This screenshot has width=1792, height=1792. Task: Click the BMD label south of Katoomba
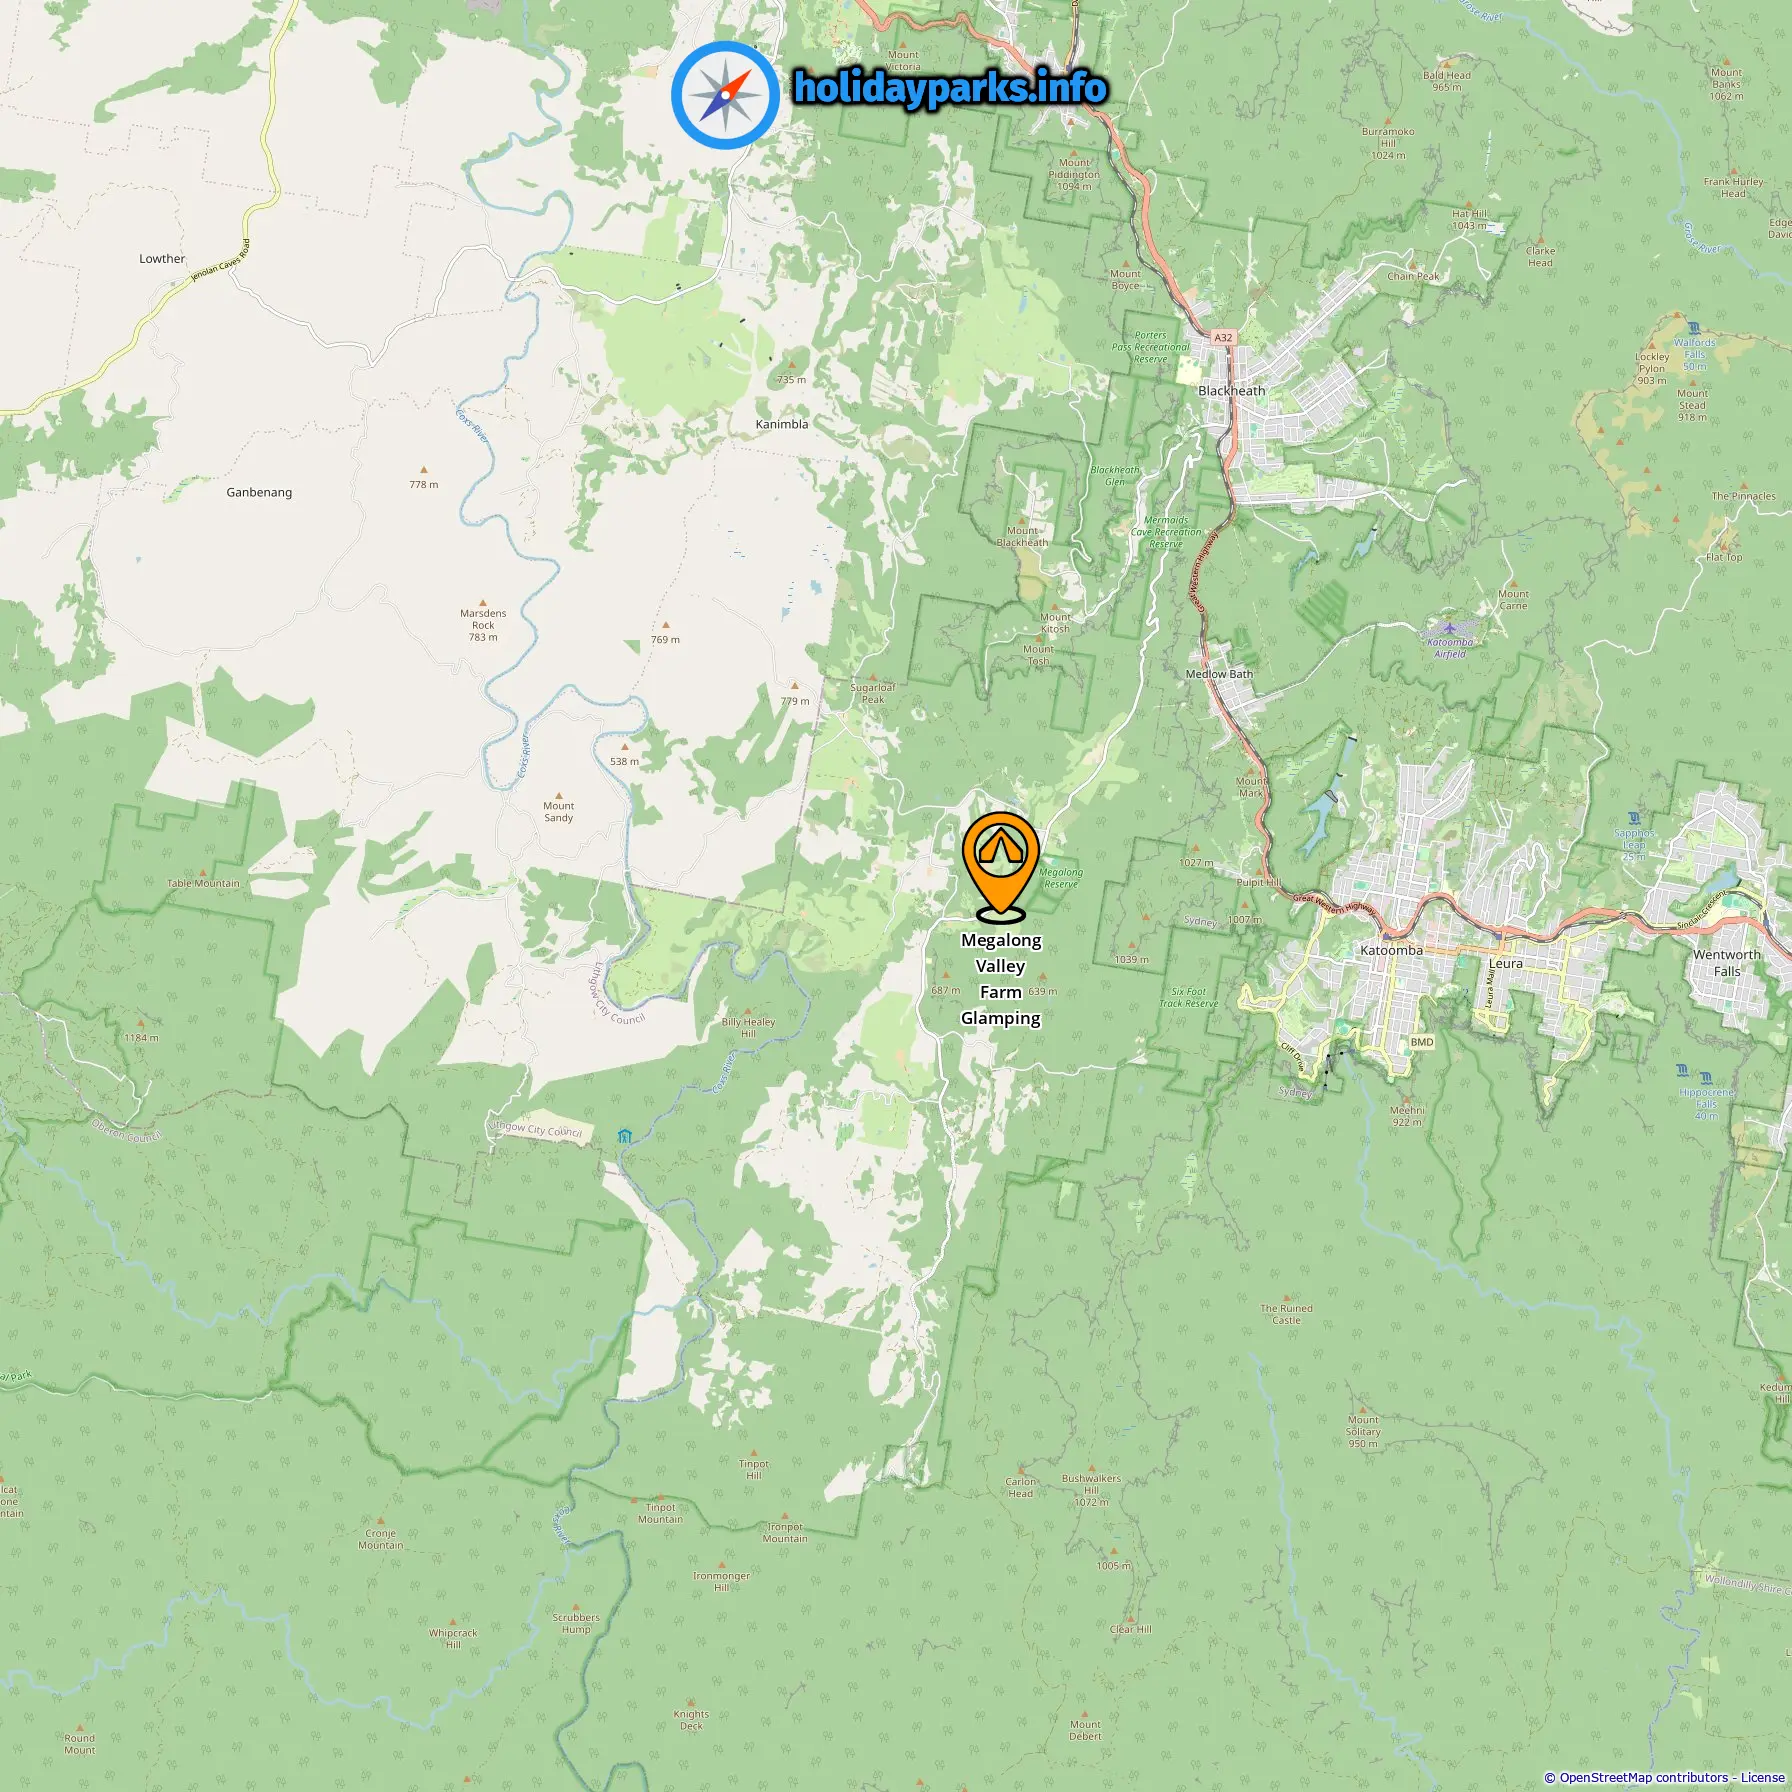1421,1042
